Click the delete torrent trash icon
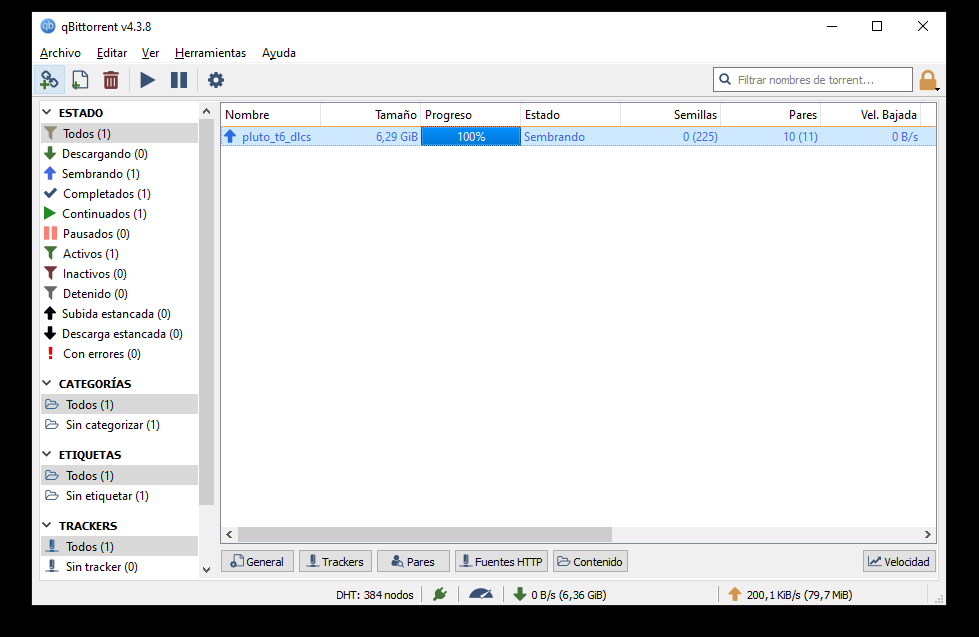Screen dimensions: 979x637 point(111,80)
